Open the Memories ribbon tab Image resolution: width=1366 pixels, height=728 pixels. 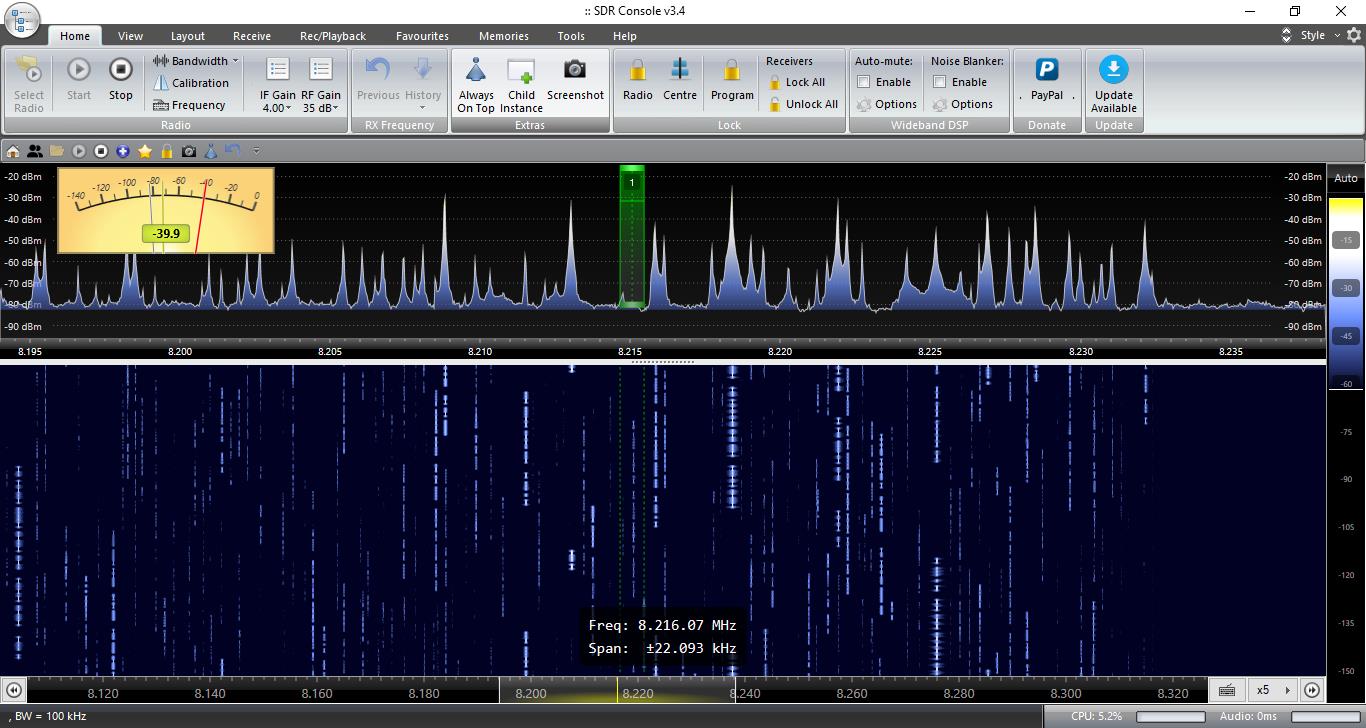point(504,36)
